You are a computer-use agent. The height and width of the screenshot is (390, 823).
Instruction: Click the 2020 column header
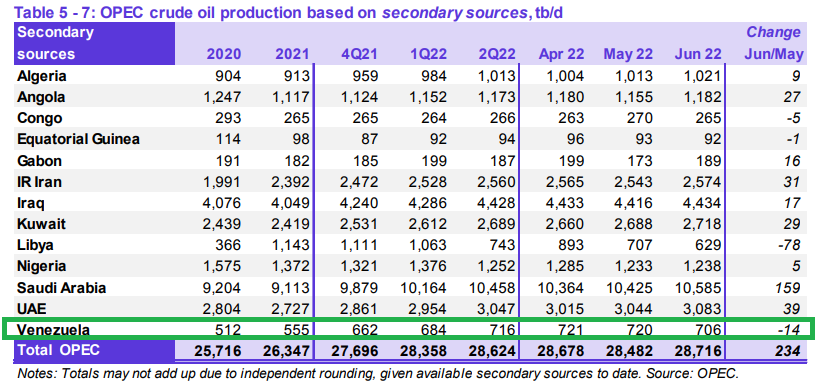pos(224,54)
